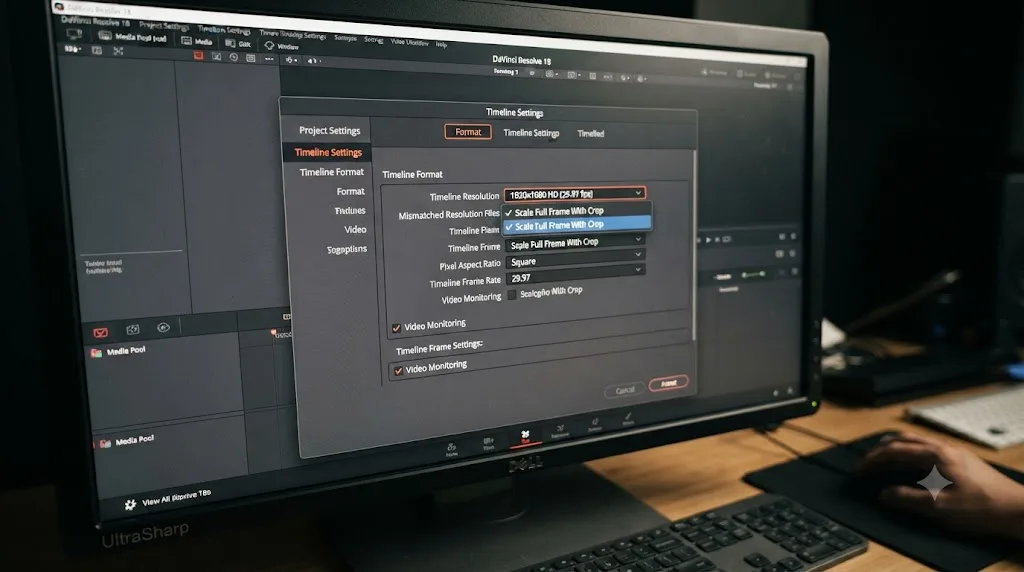Click the first page icon in bottom navigation
This screenshot has width=1024, height=572.
(x=451, y=449)
